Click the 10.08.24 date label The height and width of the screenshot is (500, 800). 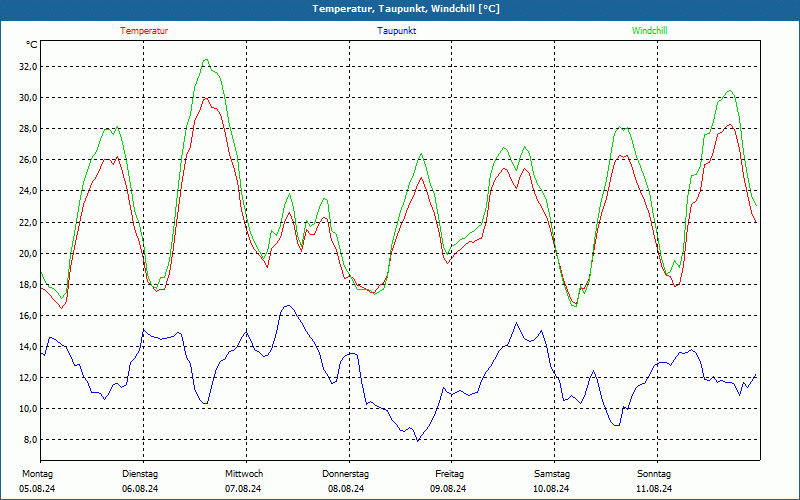click(551, 489)
